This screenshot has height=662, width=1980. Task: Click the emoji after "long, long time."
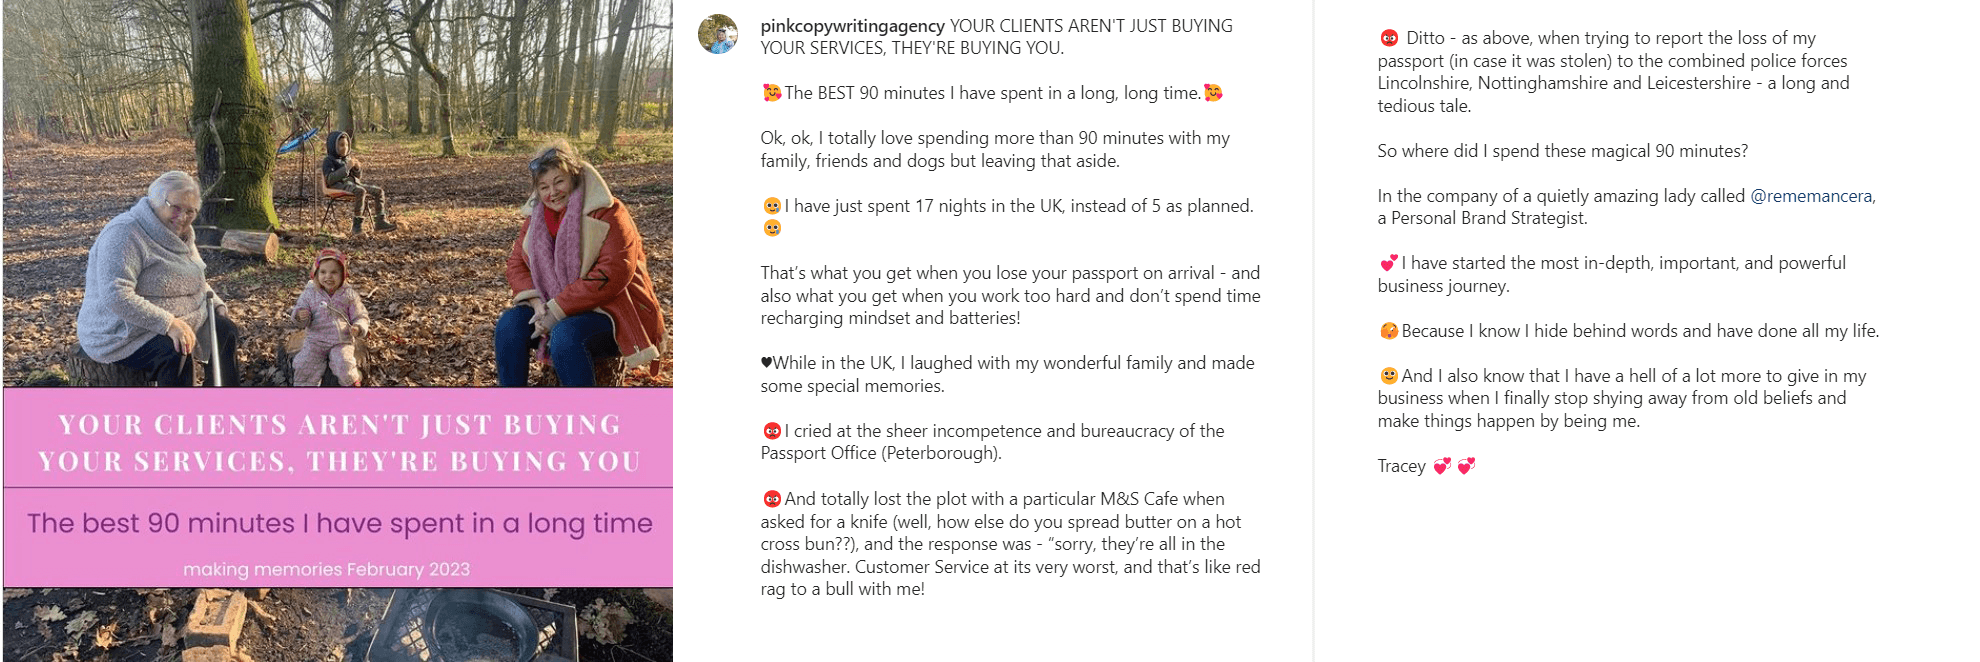1213,93
